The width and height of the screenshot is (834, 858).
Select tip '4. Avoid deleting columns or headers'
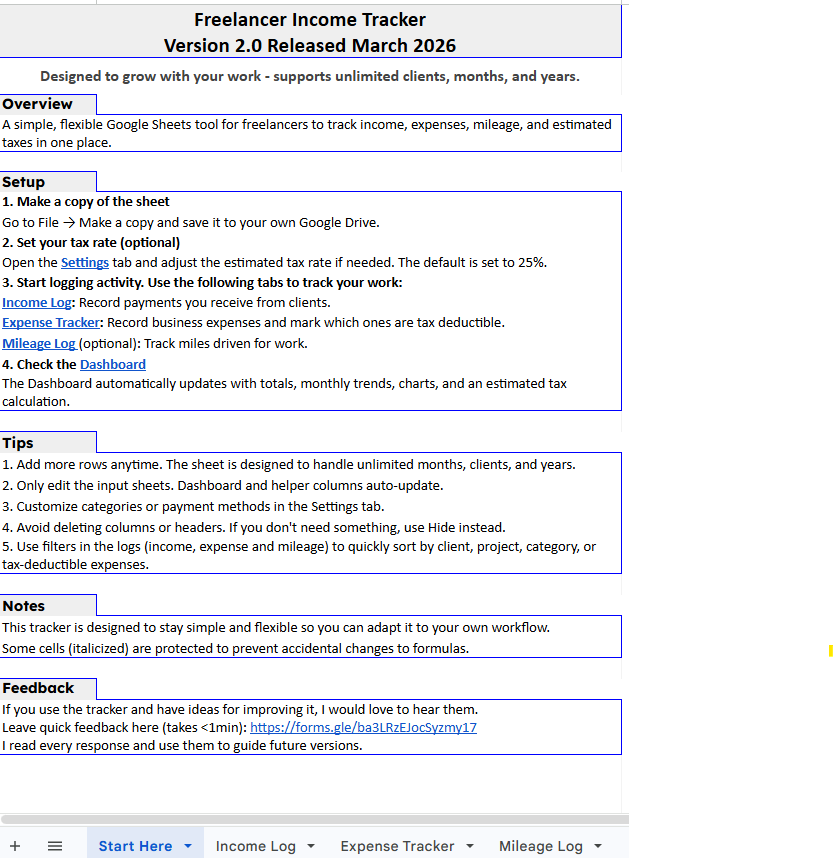point(310,527)
